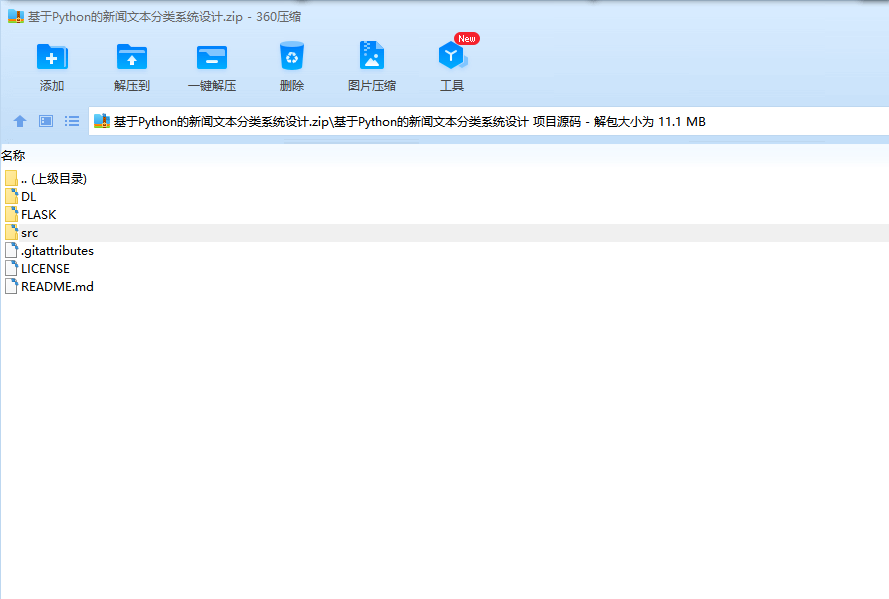
Task: Click the parent directory folder icon
Action: [x=11, y=179]
